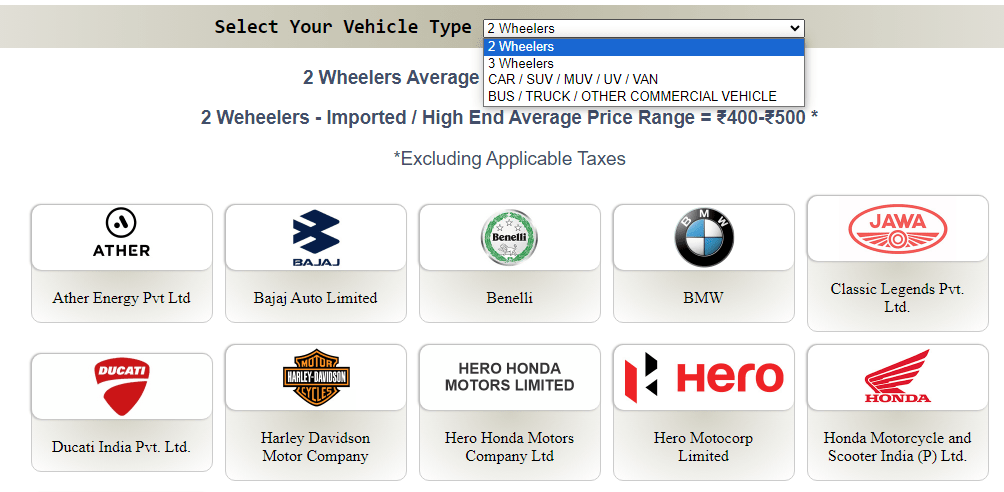Click the BMW roundel logo
The width and height of the screenshot is (1004, 492).
(x=704, y=238)
